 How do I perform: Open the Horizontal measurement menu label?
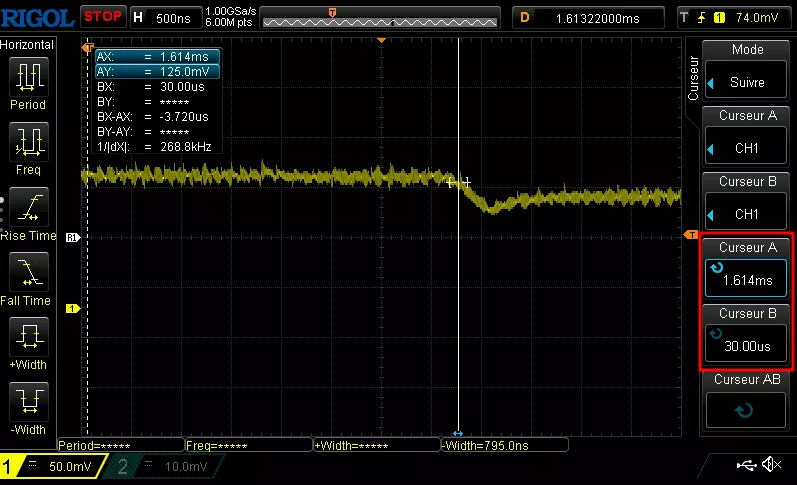[x=29, y=46]
